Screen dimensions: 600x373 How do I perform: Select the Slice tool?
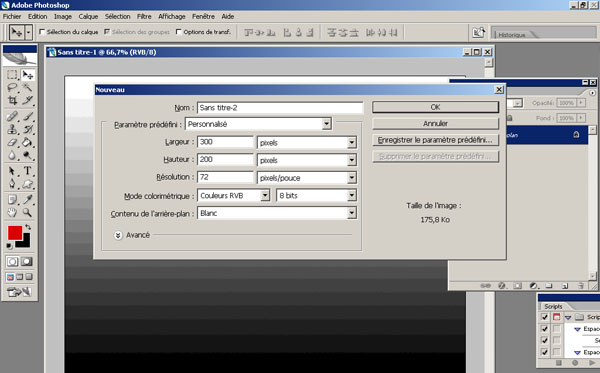[28, 101]
